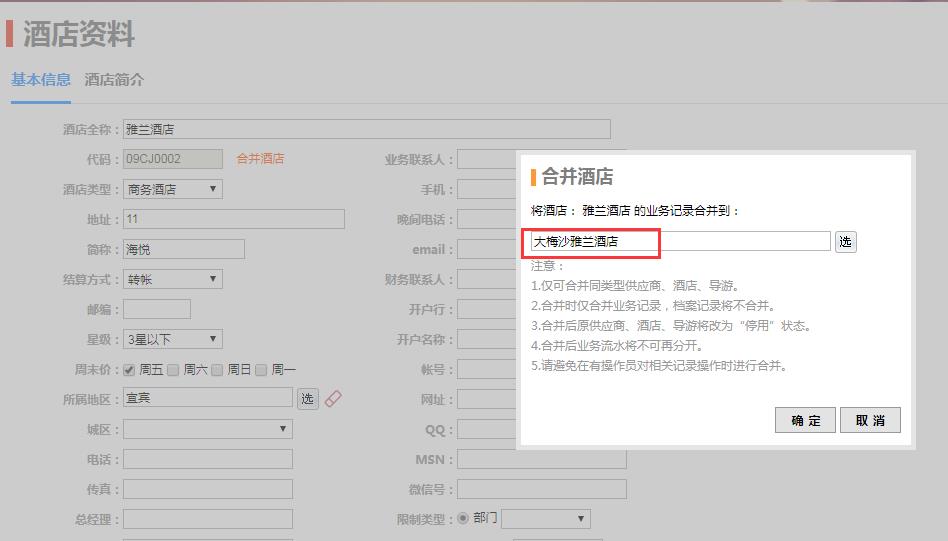Tick the 周一 checkbox

(261, 370)
